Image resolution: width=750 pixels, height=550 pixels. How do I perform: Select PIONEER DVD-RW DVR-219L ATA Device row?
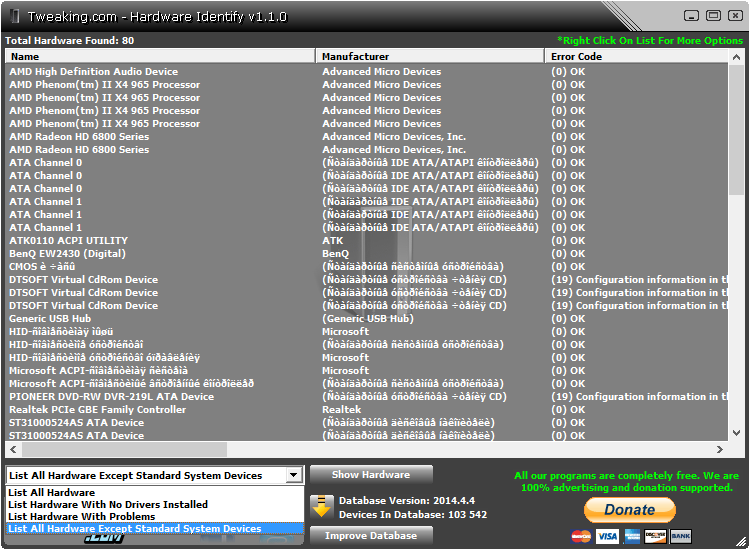pyautogui.click(x=367, y=396)
